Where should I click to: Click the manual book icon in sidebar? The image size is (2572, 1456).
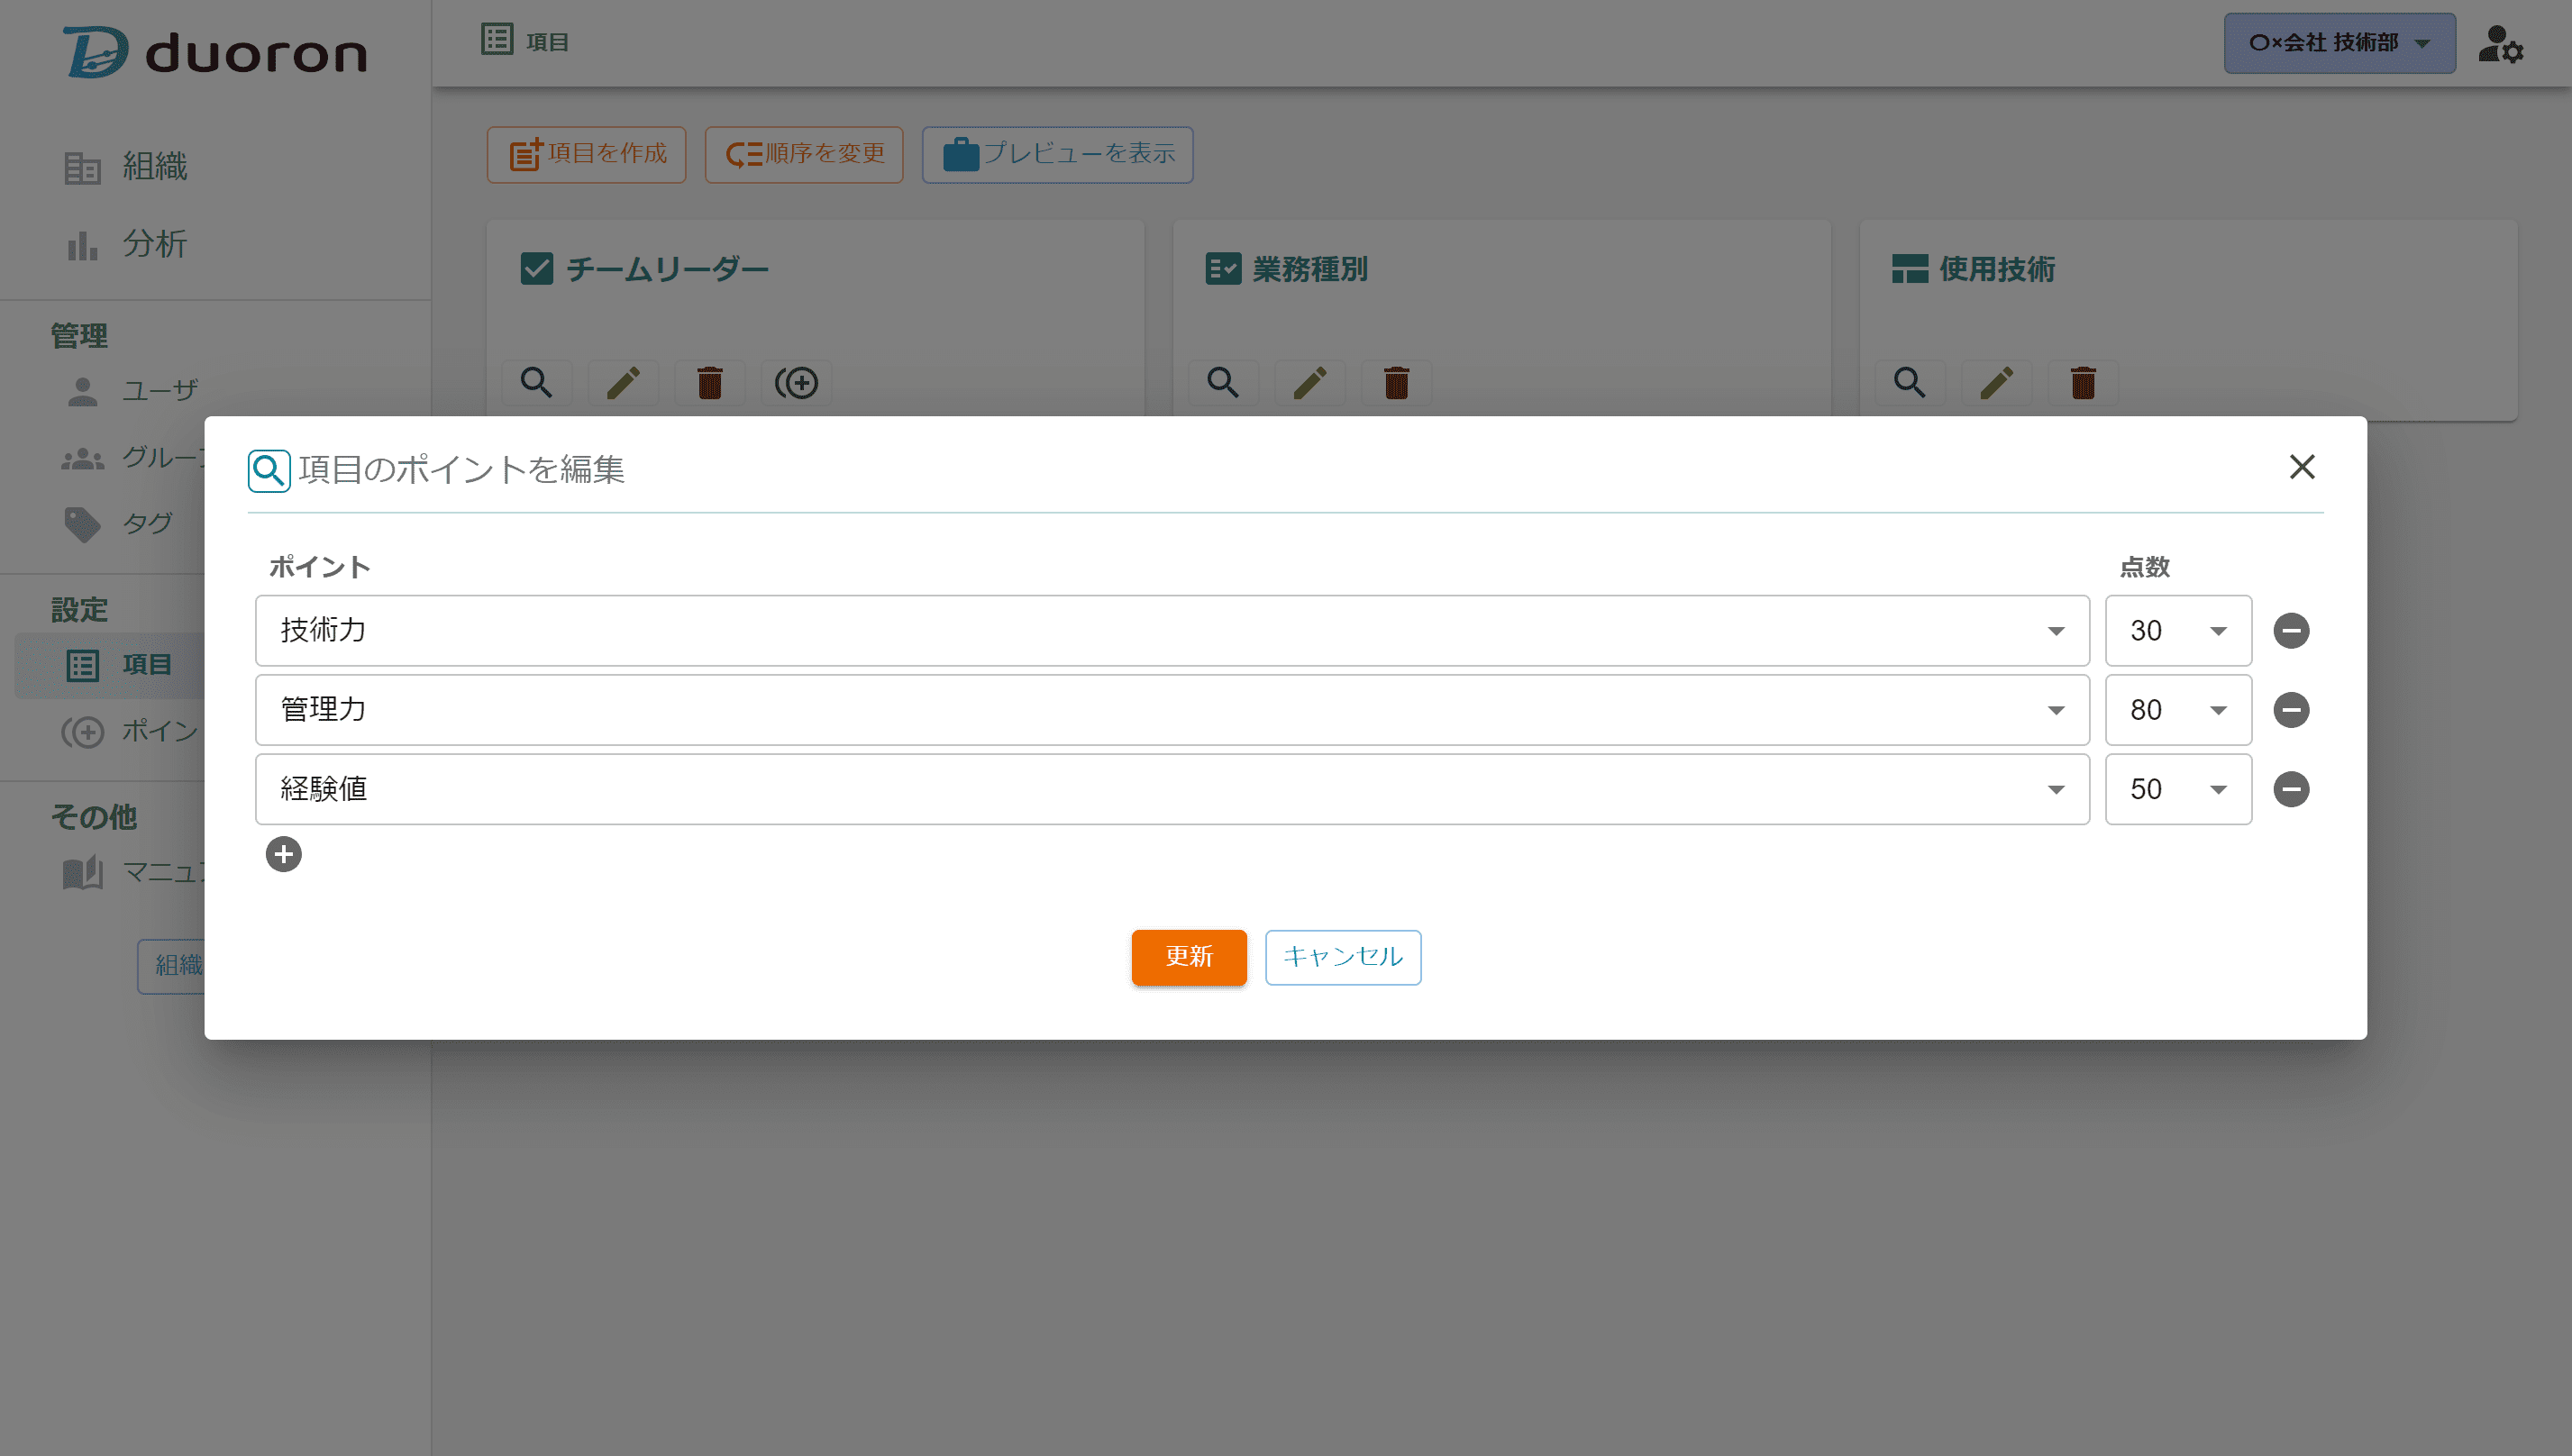point(83,873)
